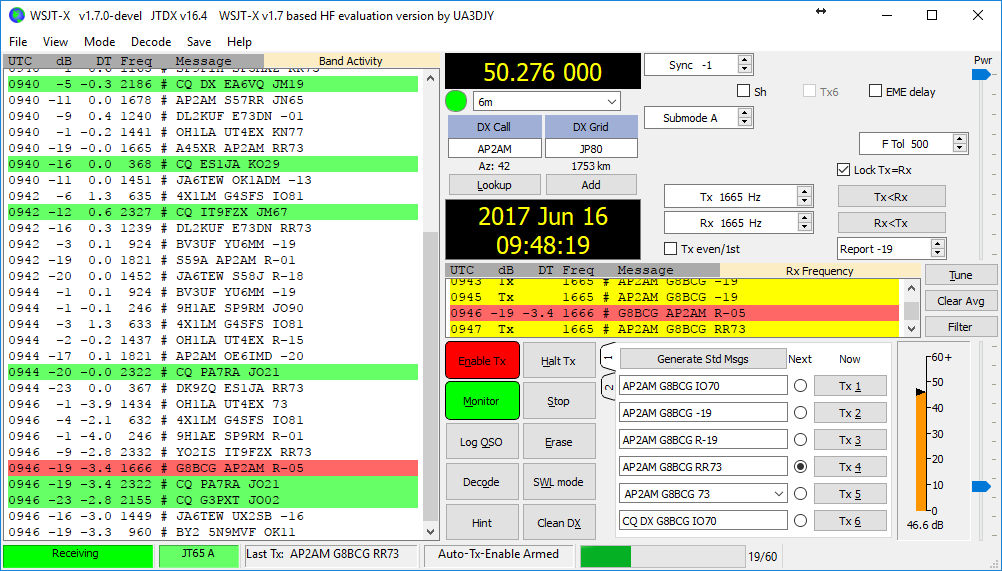Select the Next radio for Tx 3 message
The image size is (1002, 571).
(800, 439)
